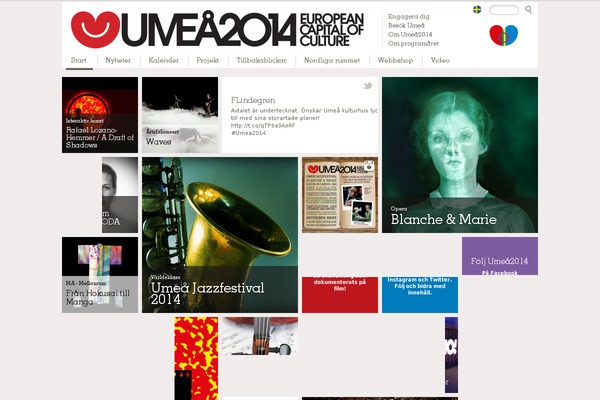Open the Start tab
This screenshot has width=600, height=400.
79,60
